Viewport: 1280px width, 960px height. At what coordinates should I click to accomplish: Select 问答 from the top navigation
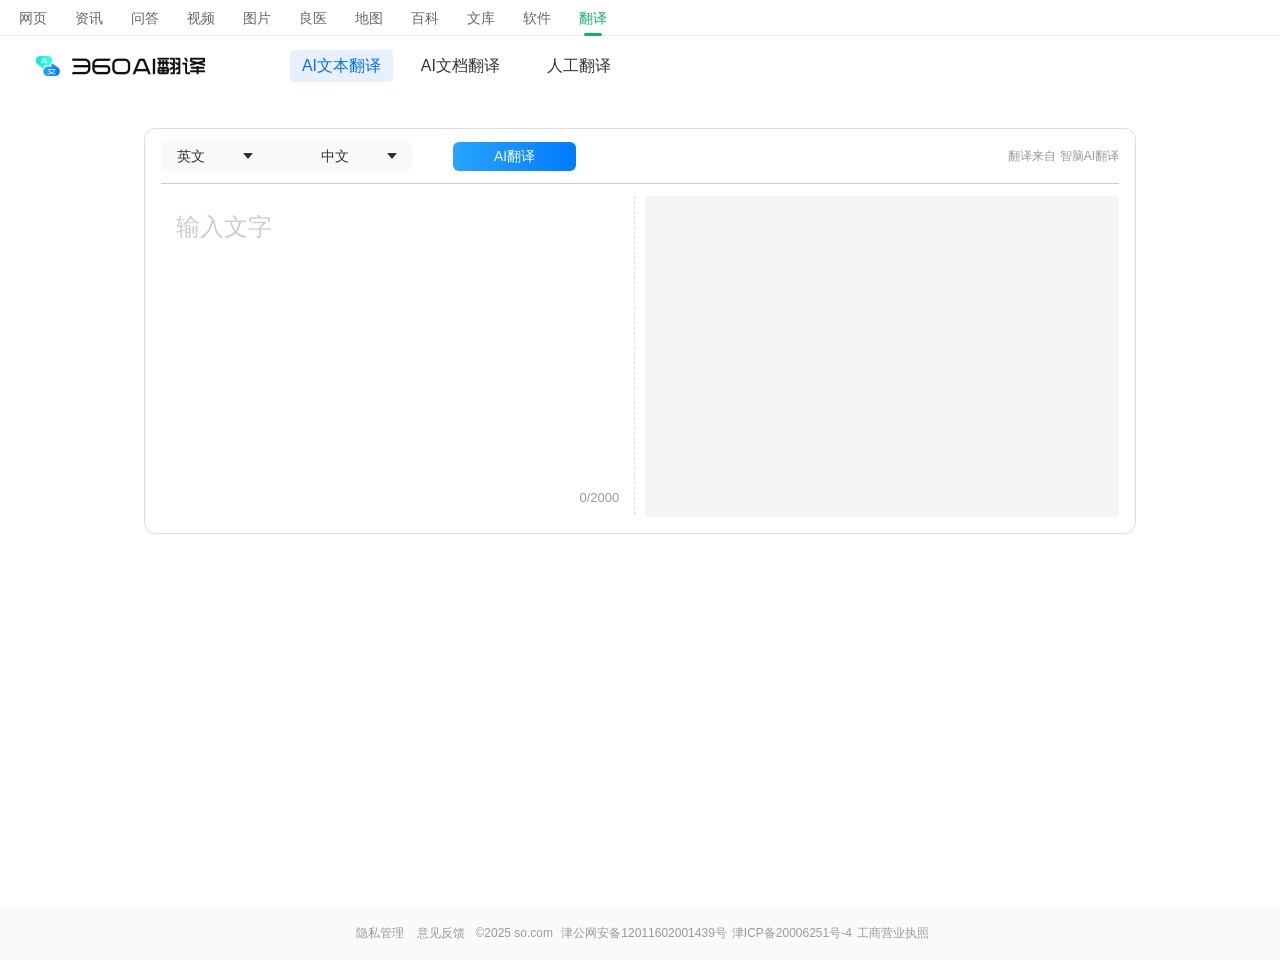tap(145, 18)
